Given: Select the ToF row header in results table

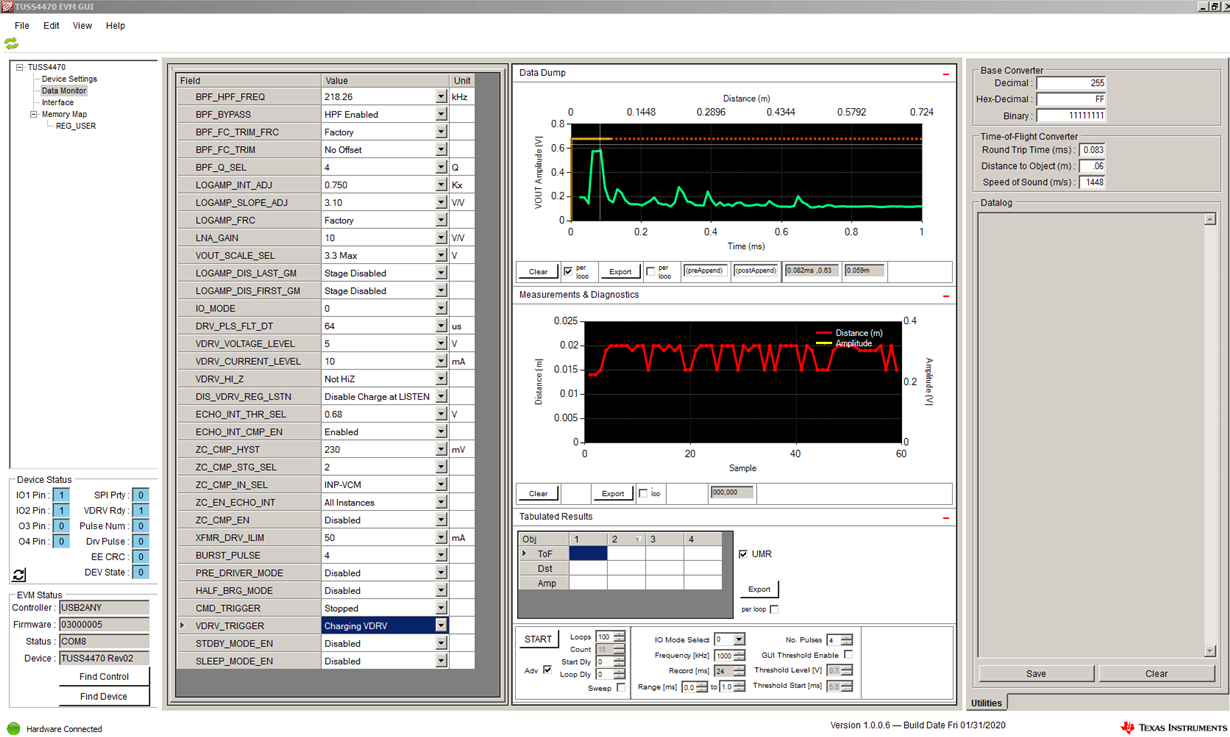Looking at the screenshot, I should point(545,554).
